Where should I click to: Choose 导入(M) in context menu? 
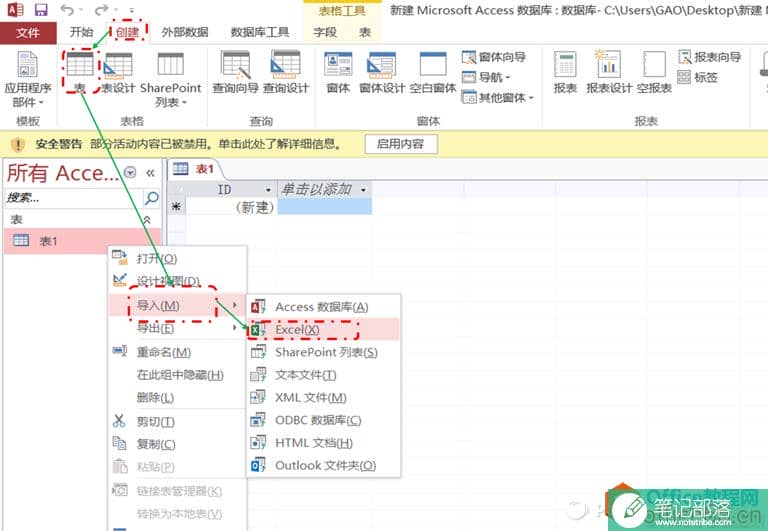pos(177,305)
